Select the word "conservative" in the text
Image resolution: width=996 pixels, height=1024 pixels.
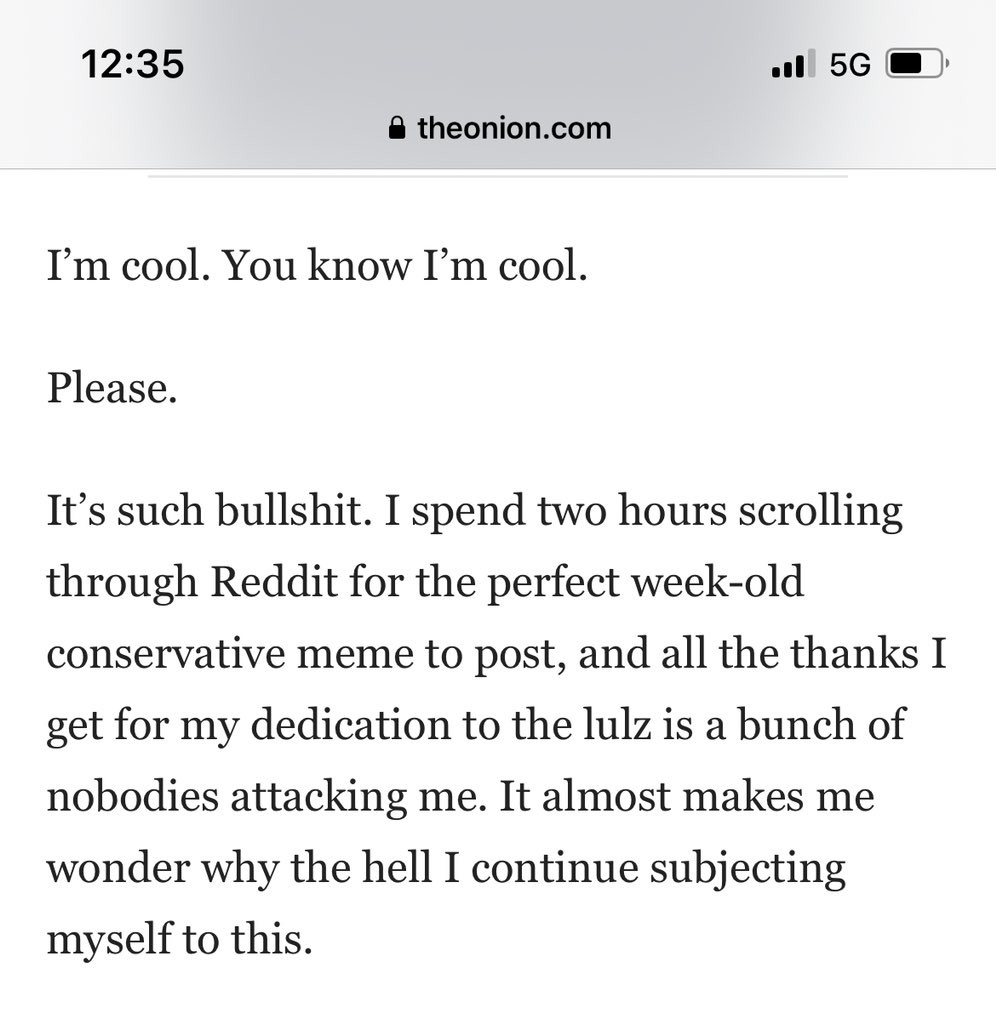click(165, 654)
